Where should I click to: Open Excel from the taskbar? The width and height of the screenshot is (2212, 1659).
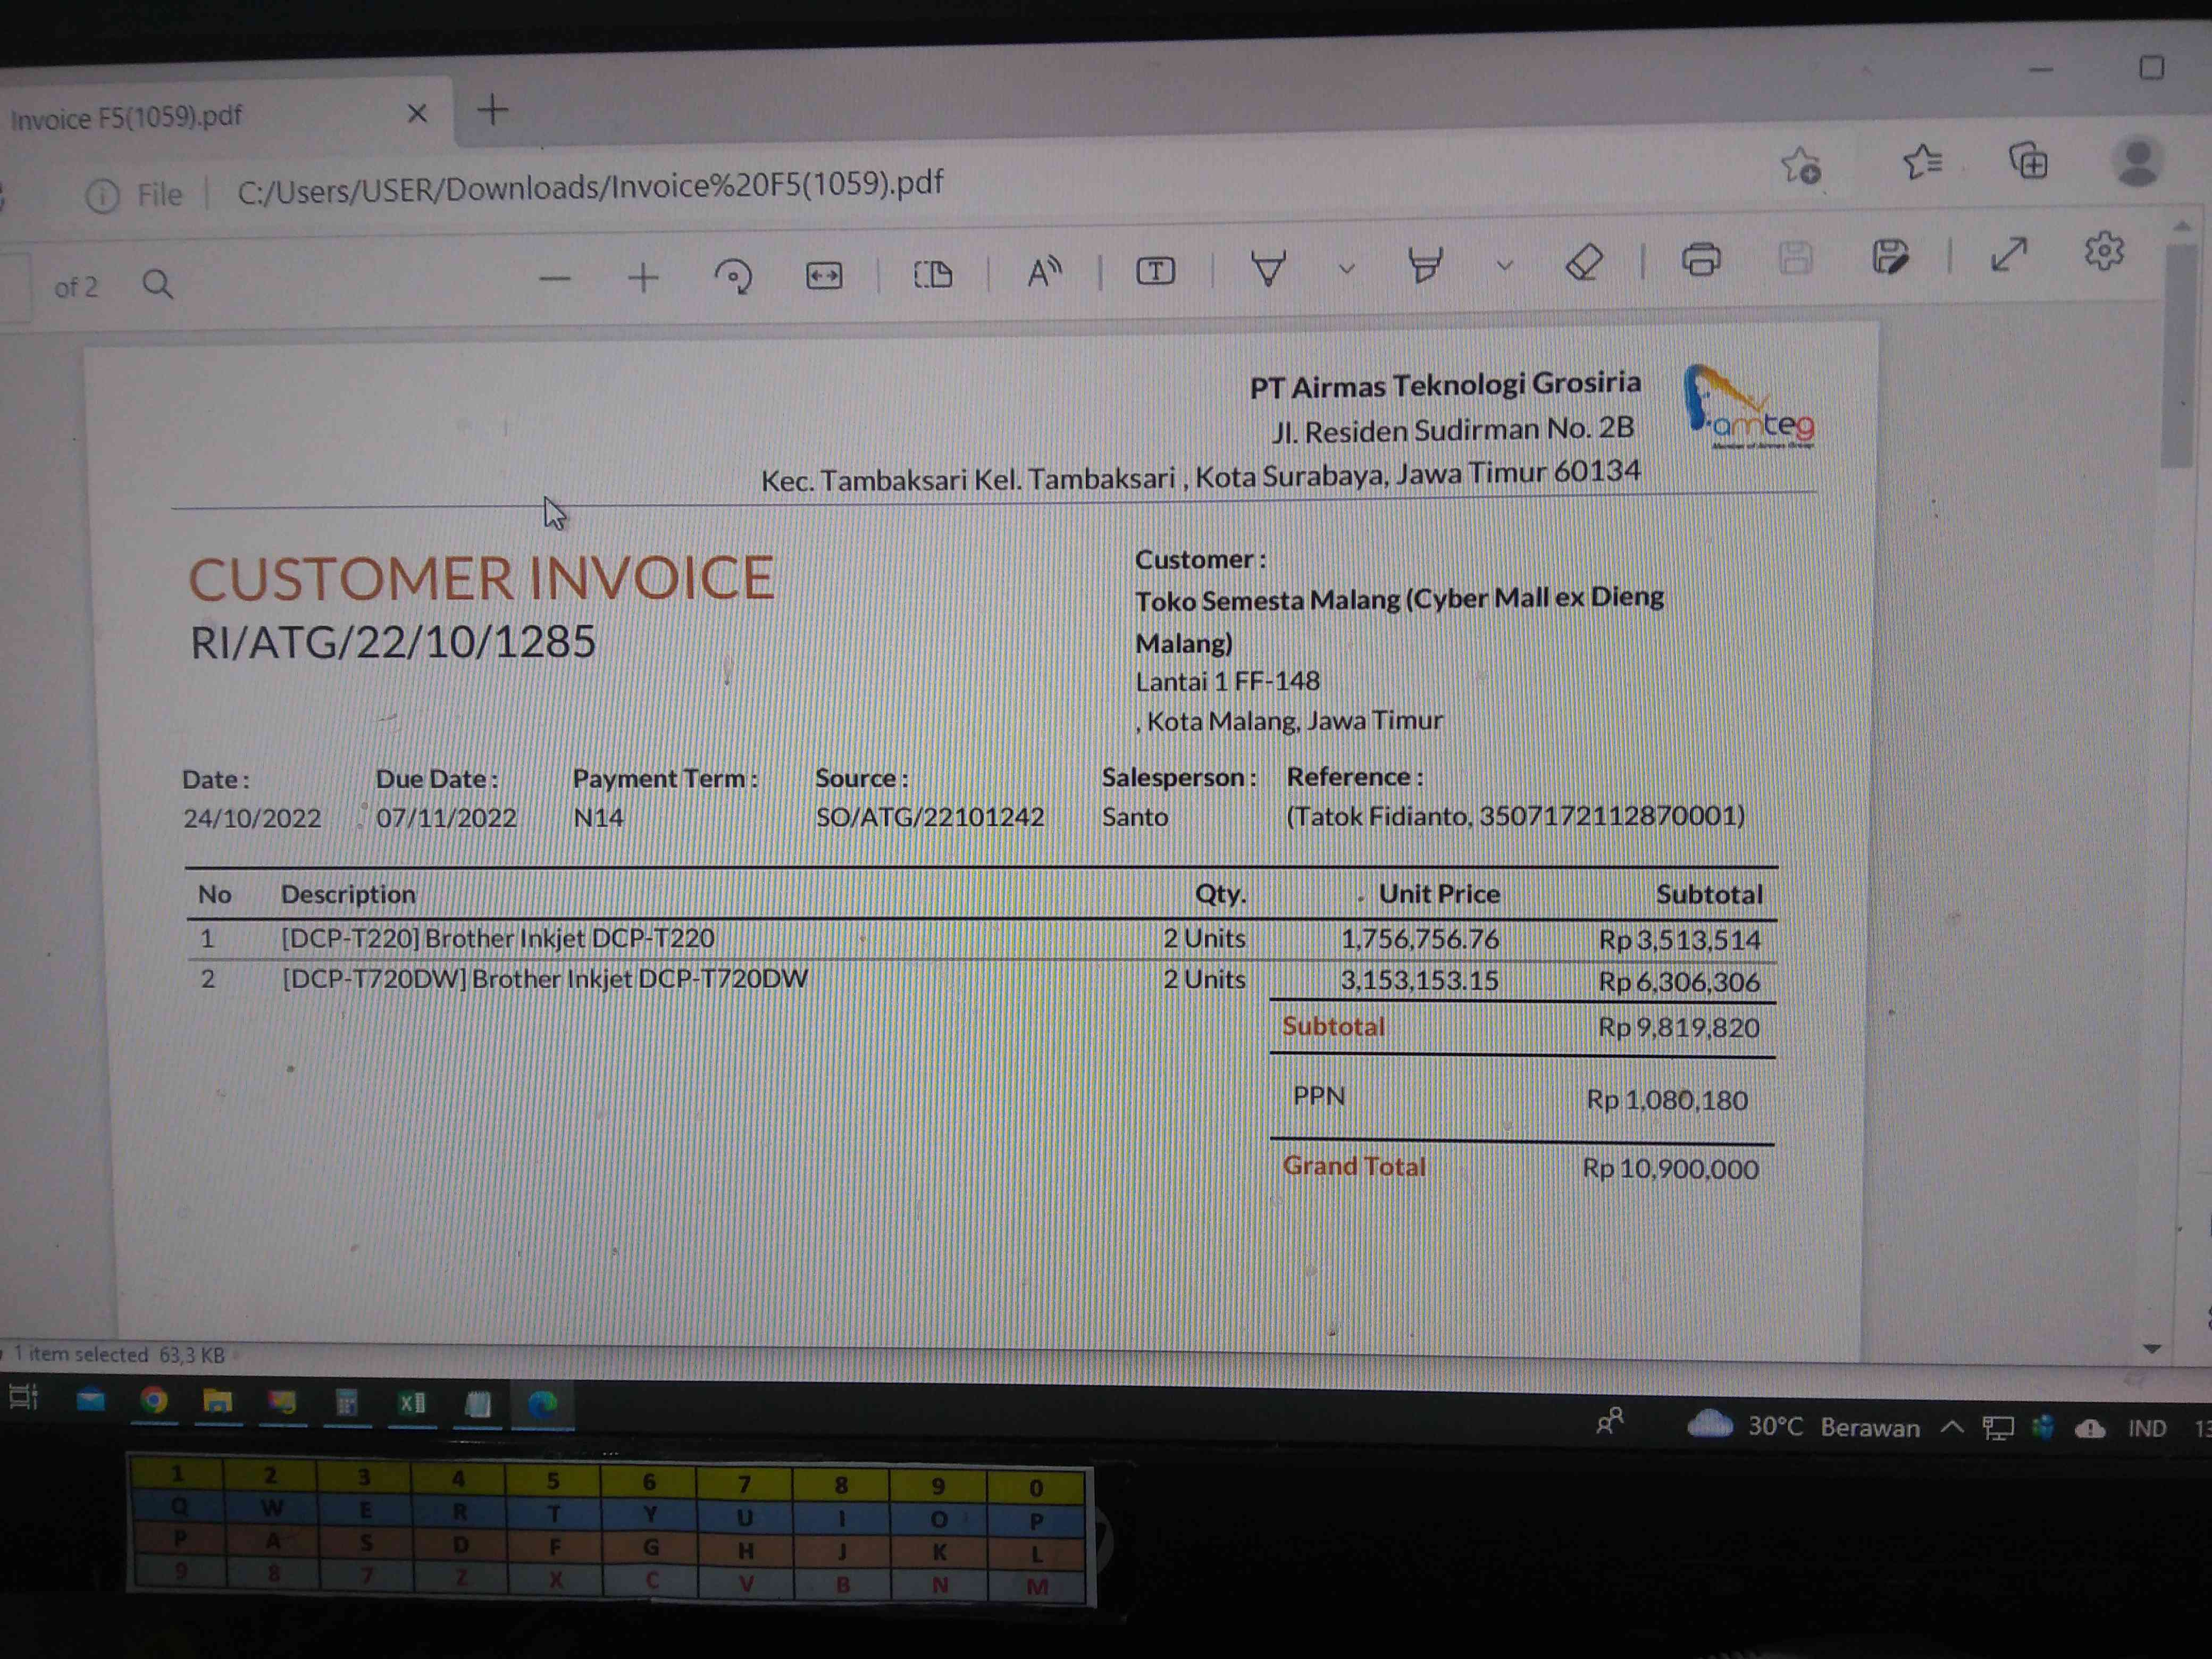412,1404
